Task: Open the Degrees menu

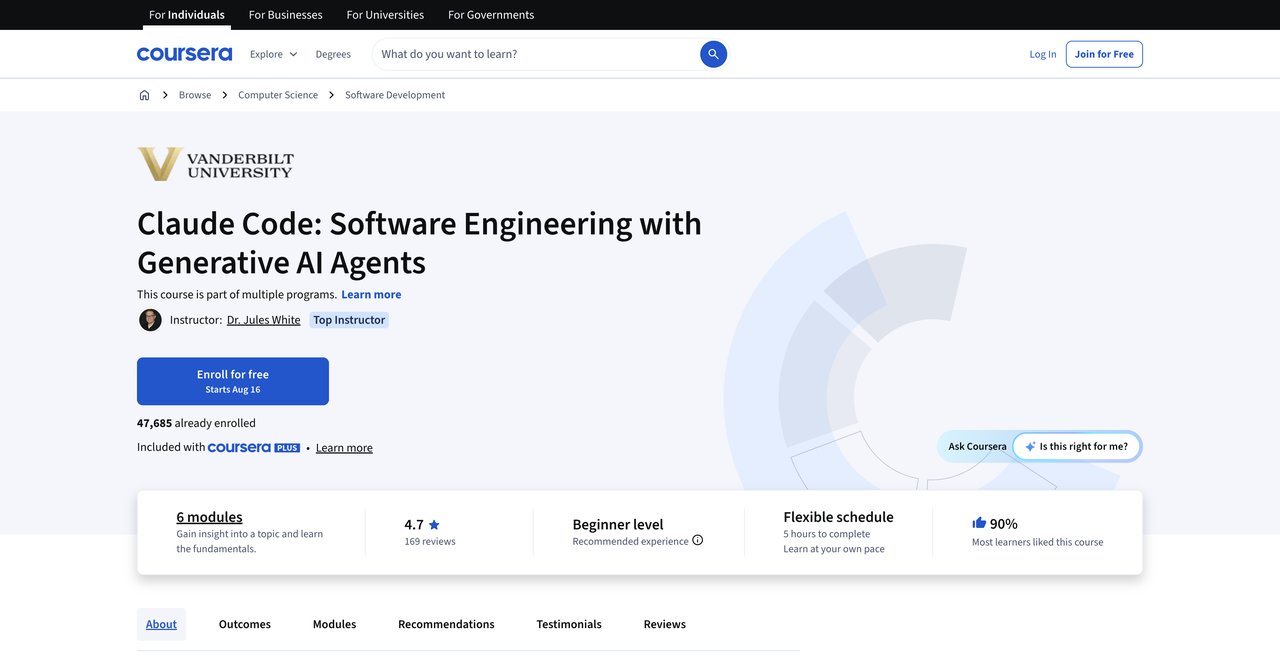Action: coord(333,54)
